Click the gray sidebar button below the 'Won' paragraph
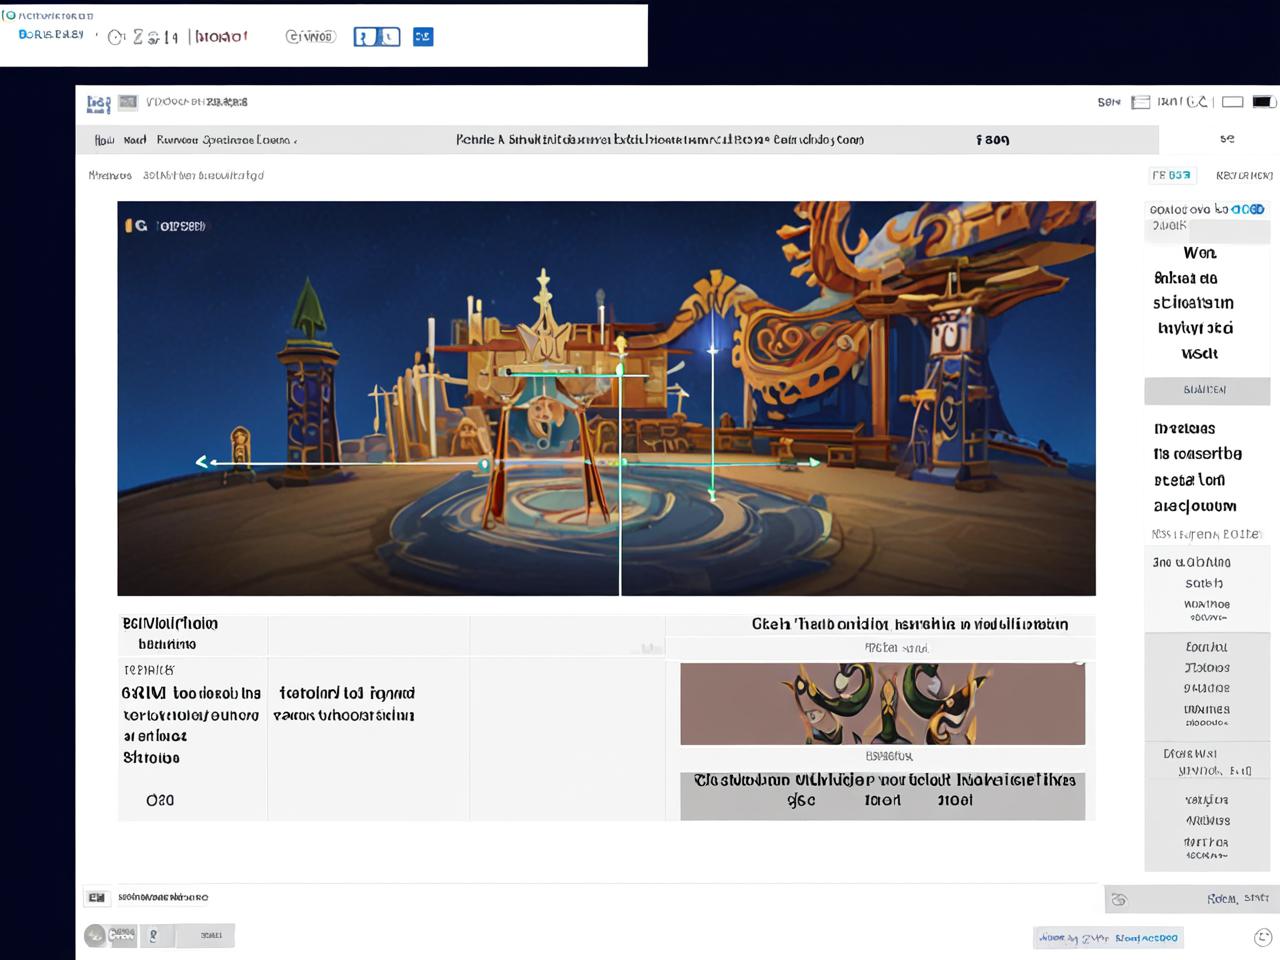The width and height of the screenshot is (1280, 960). (x=1207, y=390)
